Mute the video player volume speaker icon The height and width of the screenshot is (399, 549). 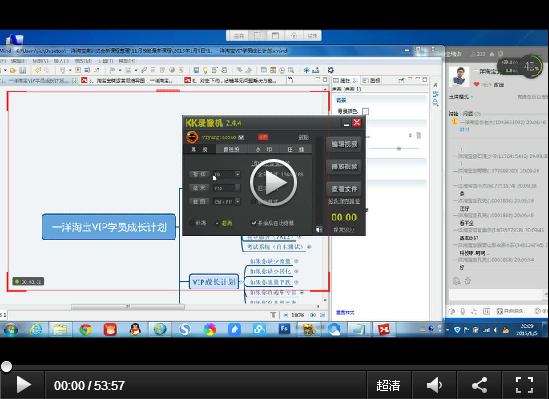click(434, 385)
